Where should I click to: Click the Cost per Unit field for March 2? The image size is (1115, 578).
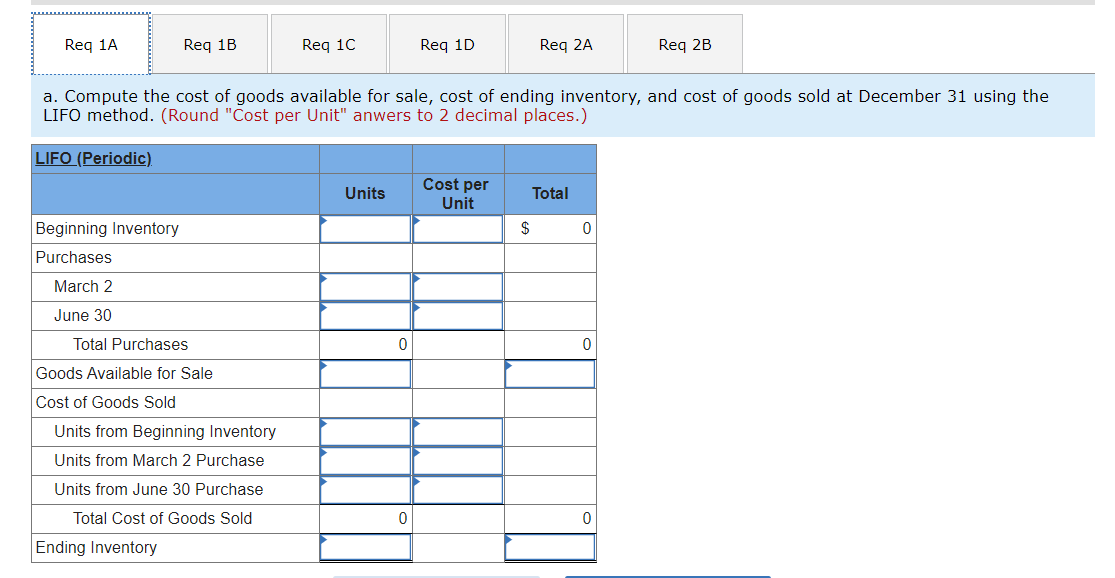click(x=457, y=286)
